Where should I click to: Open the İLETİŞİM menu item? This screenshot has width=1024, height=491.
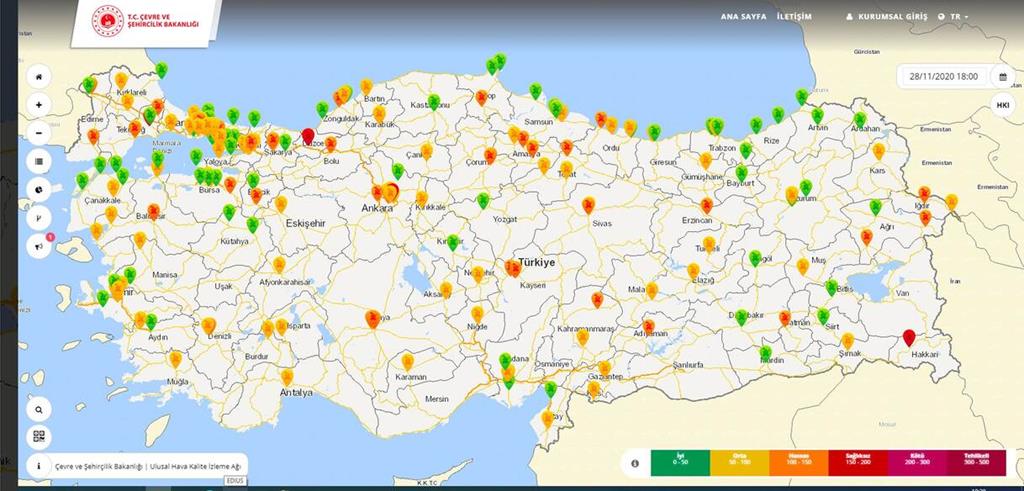pos(794,17)
